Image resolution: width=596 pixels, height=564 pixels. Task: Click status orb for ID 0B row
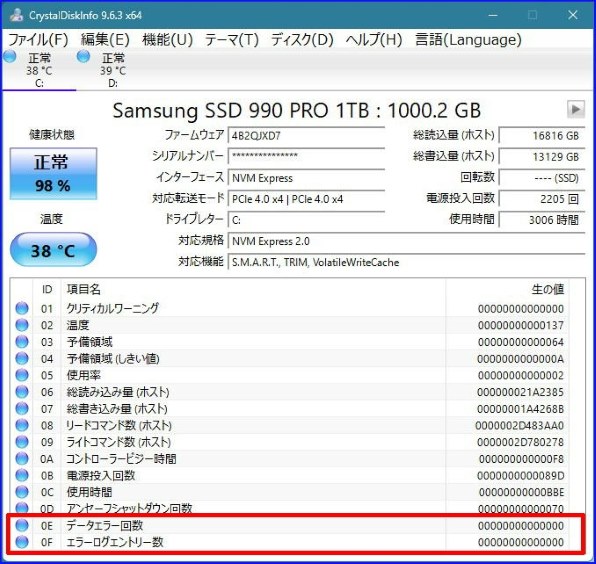(x=22, y=475)
